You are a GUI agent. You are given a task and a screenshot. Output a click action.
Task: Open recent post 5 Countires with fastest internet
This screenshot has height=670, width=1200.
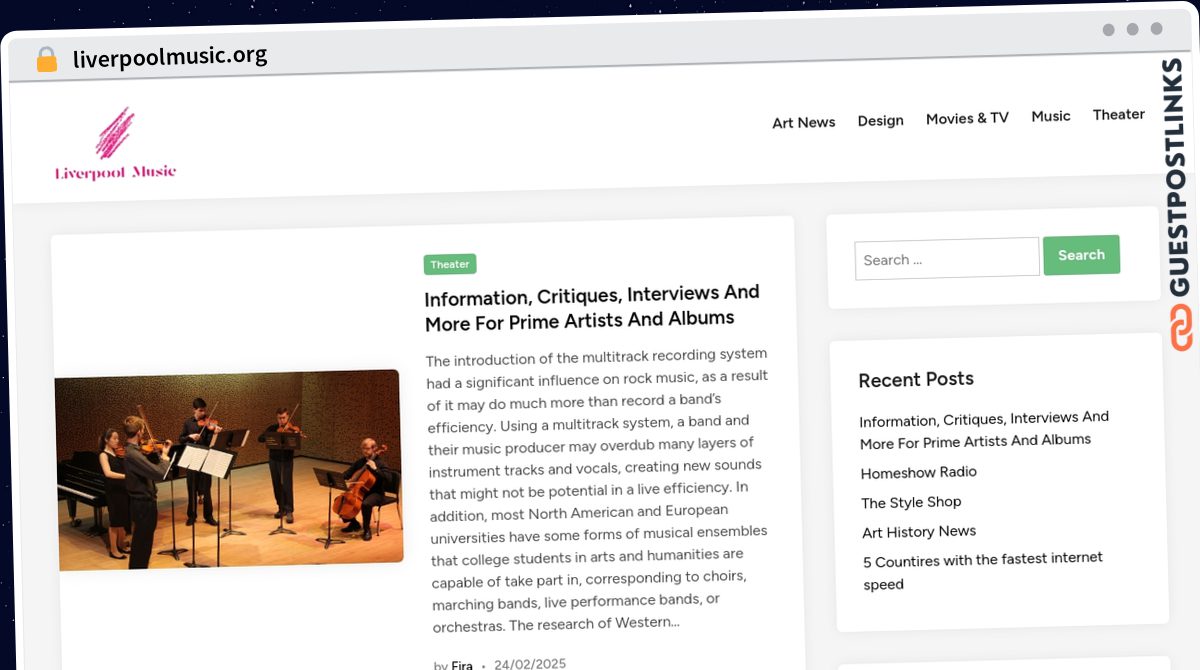(x=983, y=571)
